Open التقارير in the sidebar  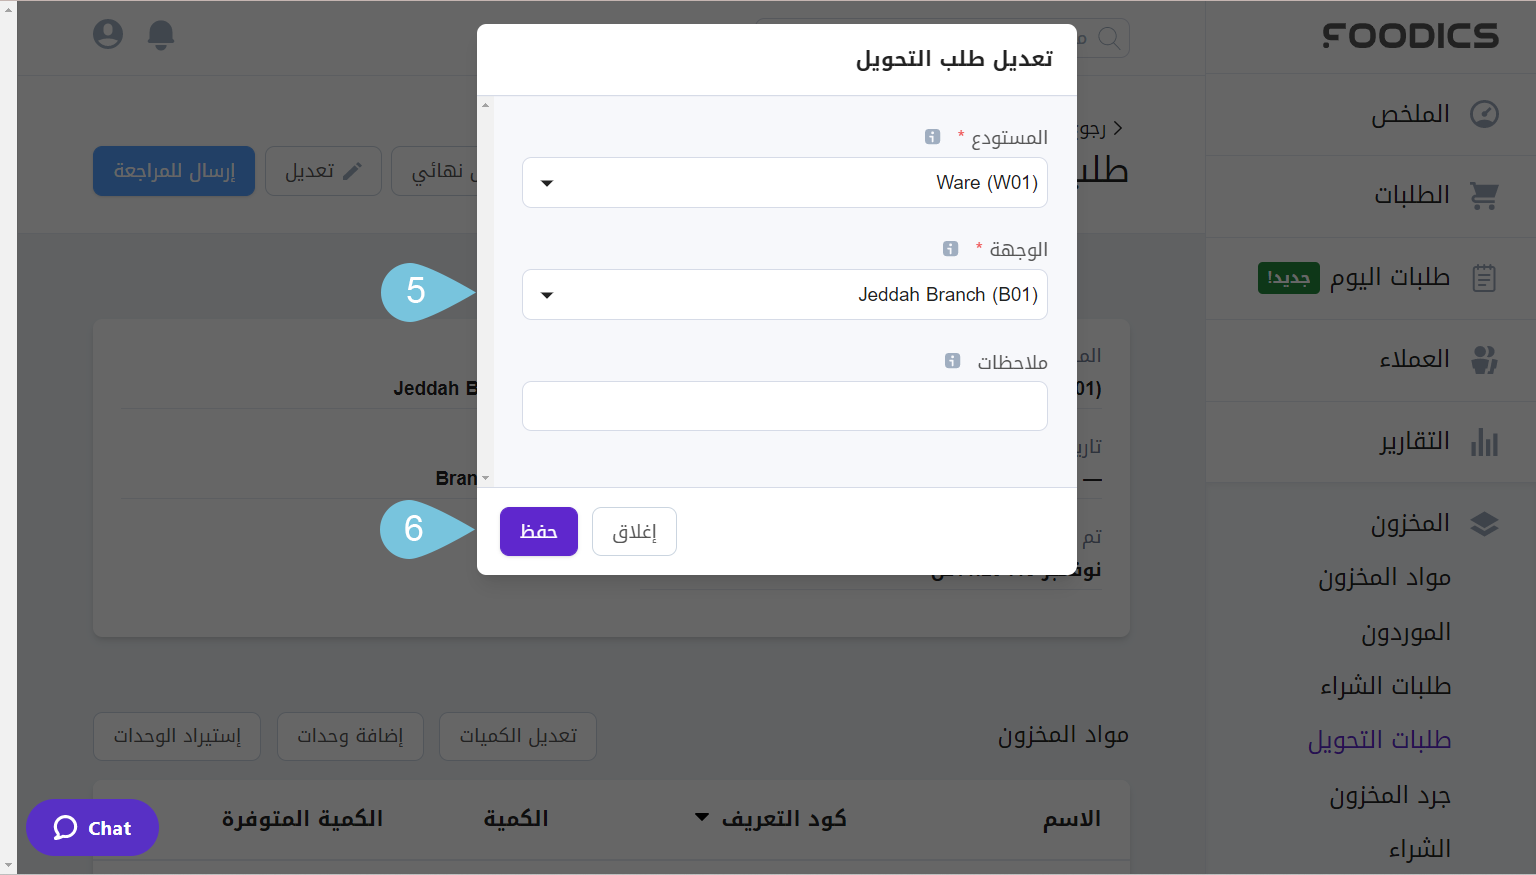[1414, 441]
